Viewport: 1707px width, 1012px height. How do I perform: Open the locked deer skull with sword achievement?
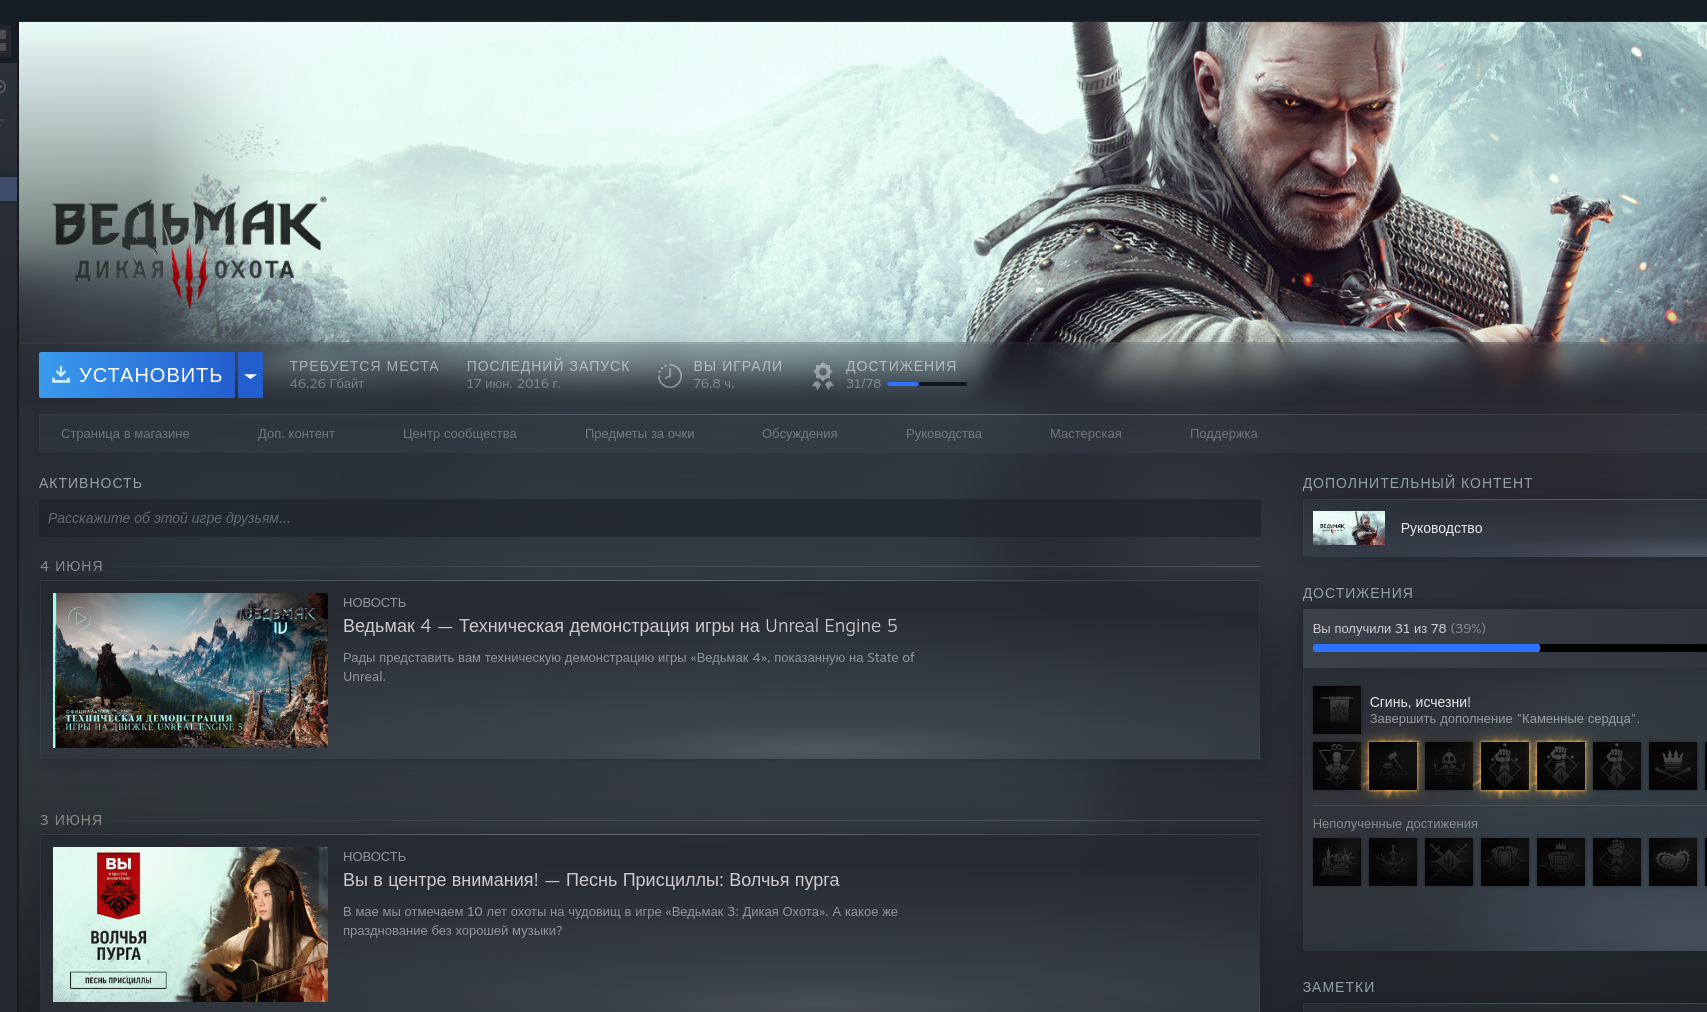[x=1393, y=862]
